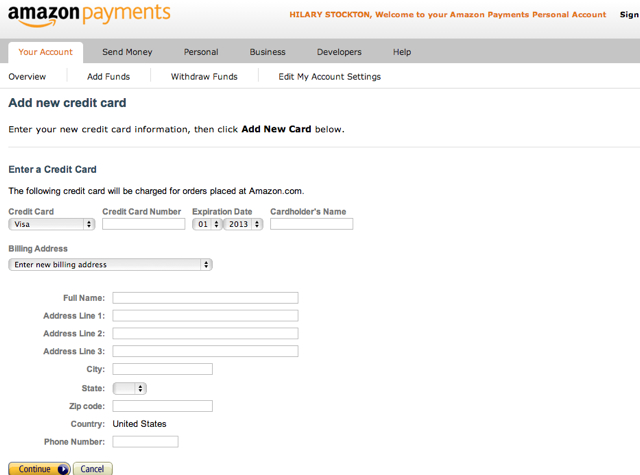Open the expiration year dropdown showing 2013
This screenshot has height=475, width=640.
click(x=243, y=224)
